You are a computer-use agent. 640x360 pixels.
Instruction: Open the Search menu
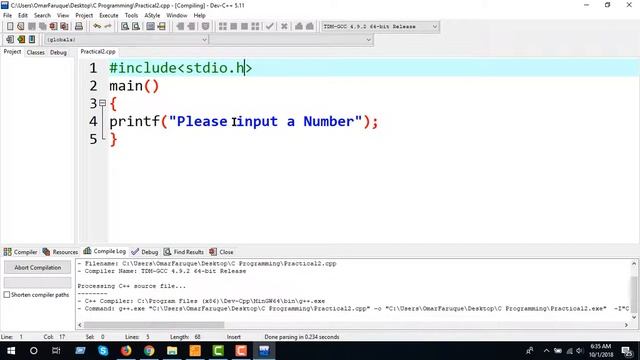(x=42, y=16)
